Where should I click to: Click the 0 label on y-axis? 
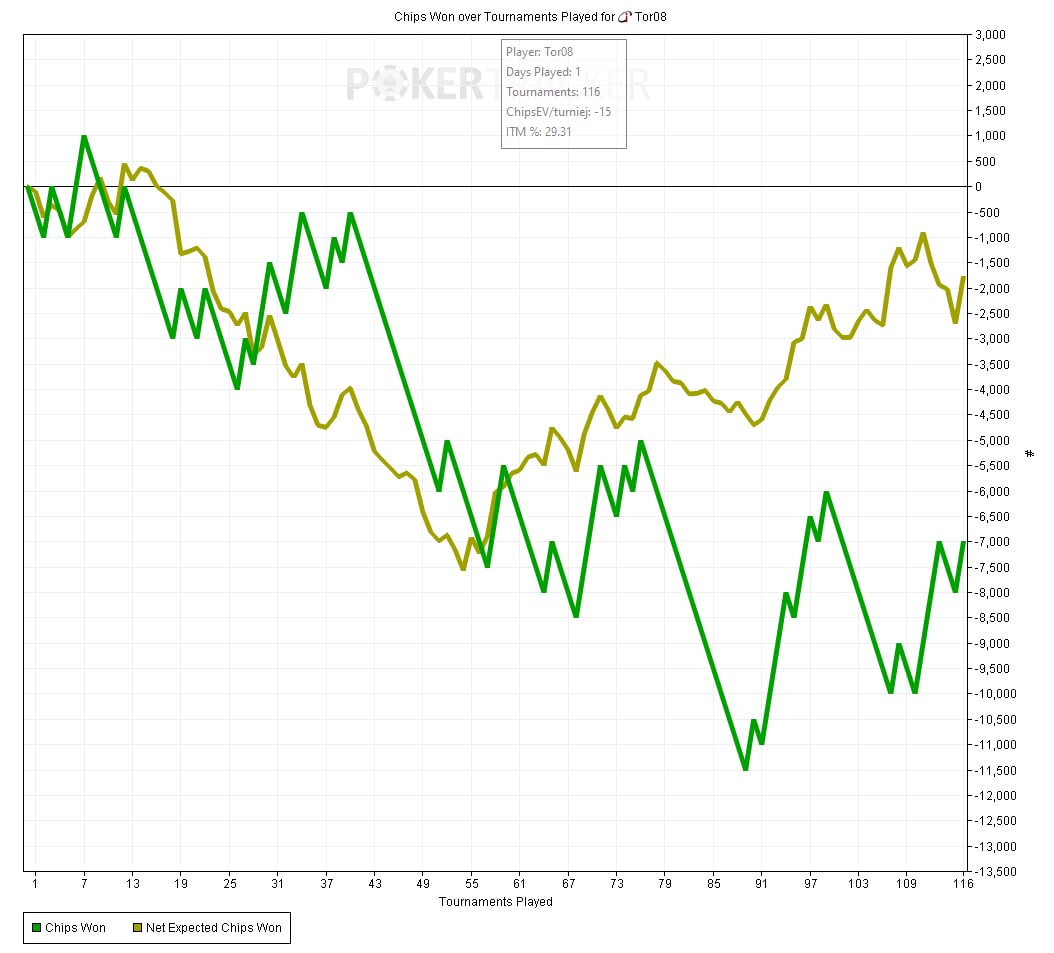(979, 187)
